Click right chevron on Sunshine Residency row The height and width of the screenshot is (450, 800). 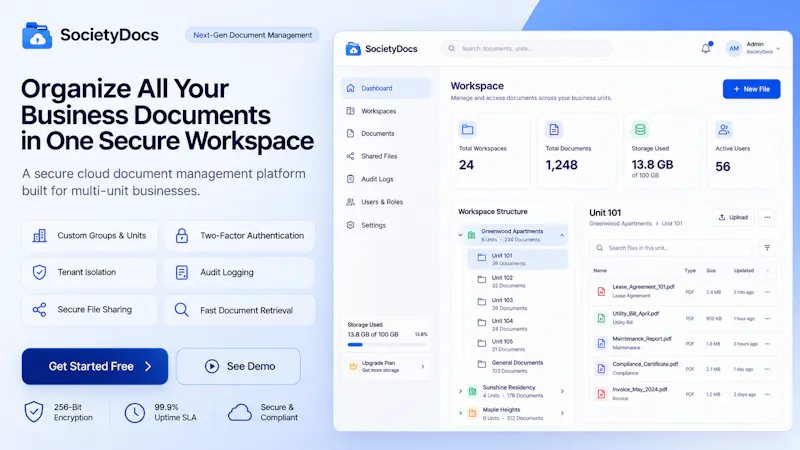point(562,391)
